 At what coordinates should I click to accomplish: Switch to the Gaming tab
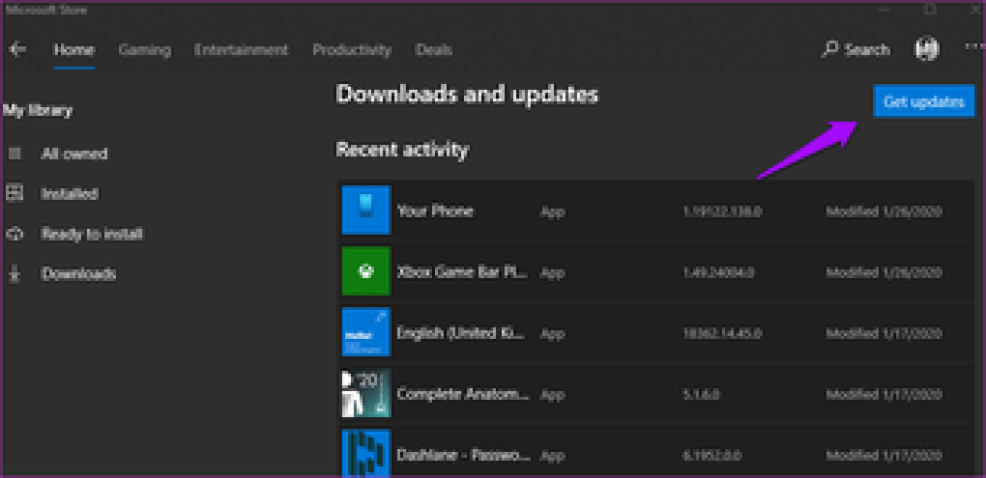point(145,50)
